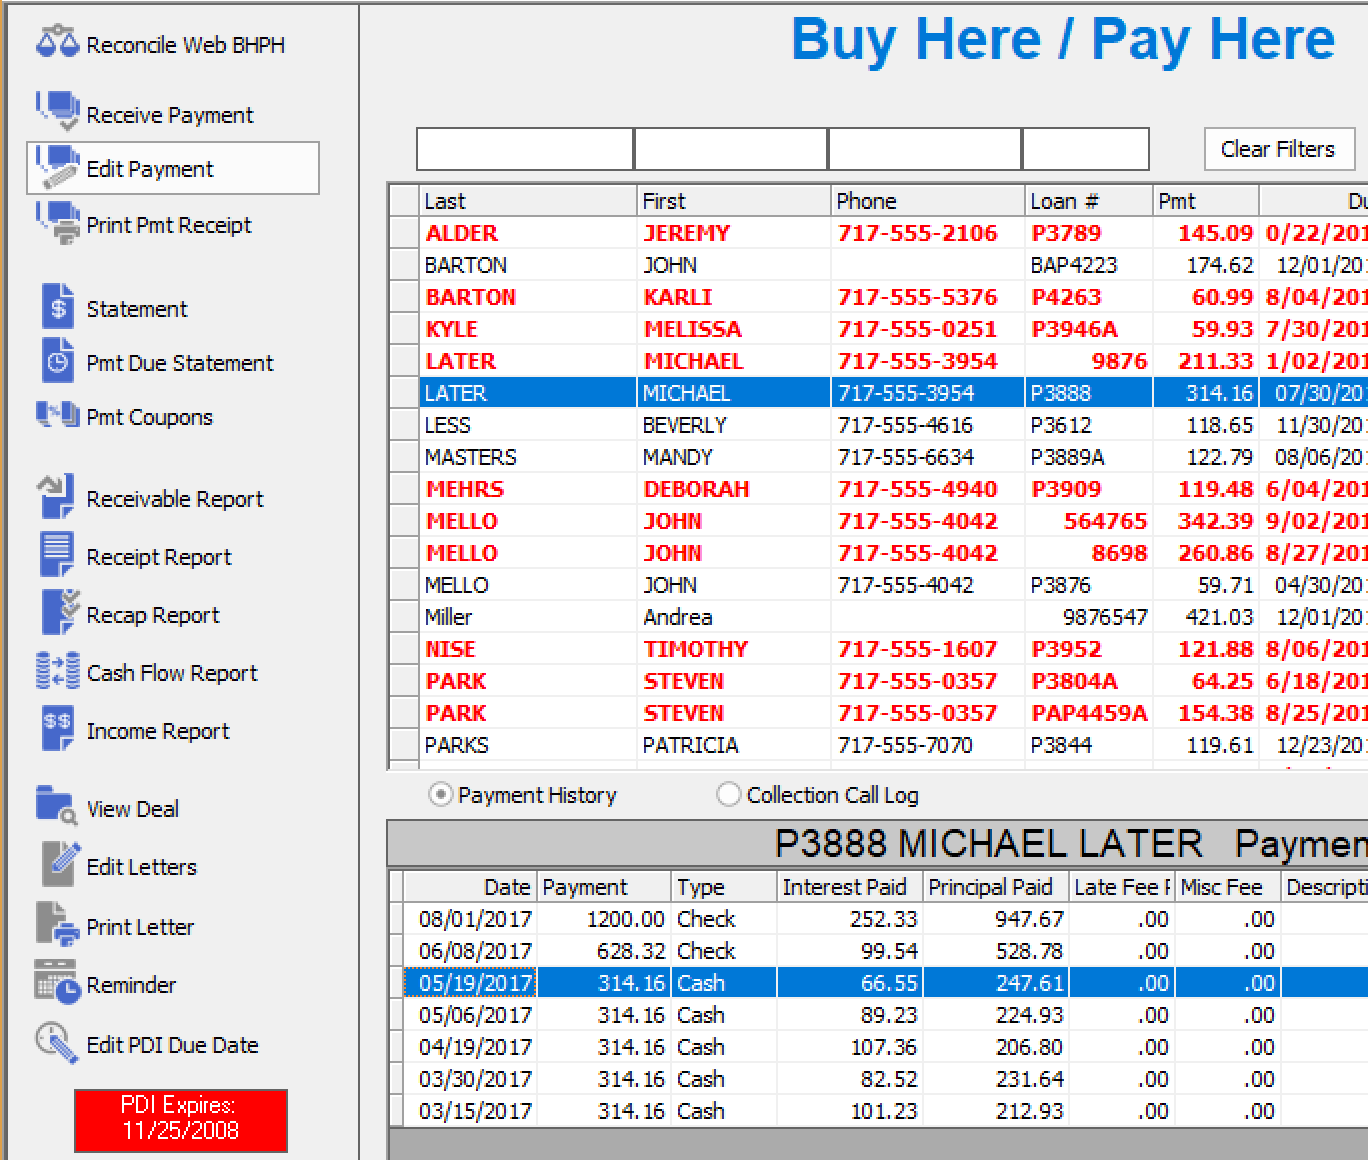The image size is (1368, 1160).
Task: Select the Statement icon
Action: click(136, 308)
